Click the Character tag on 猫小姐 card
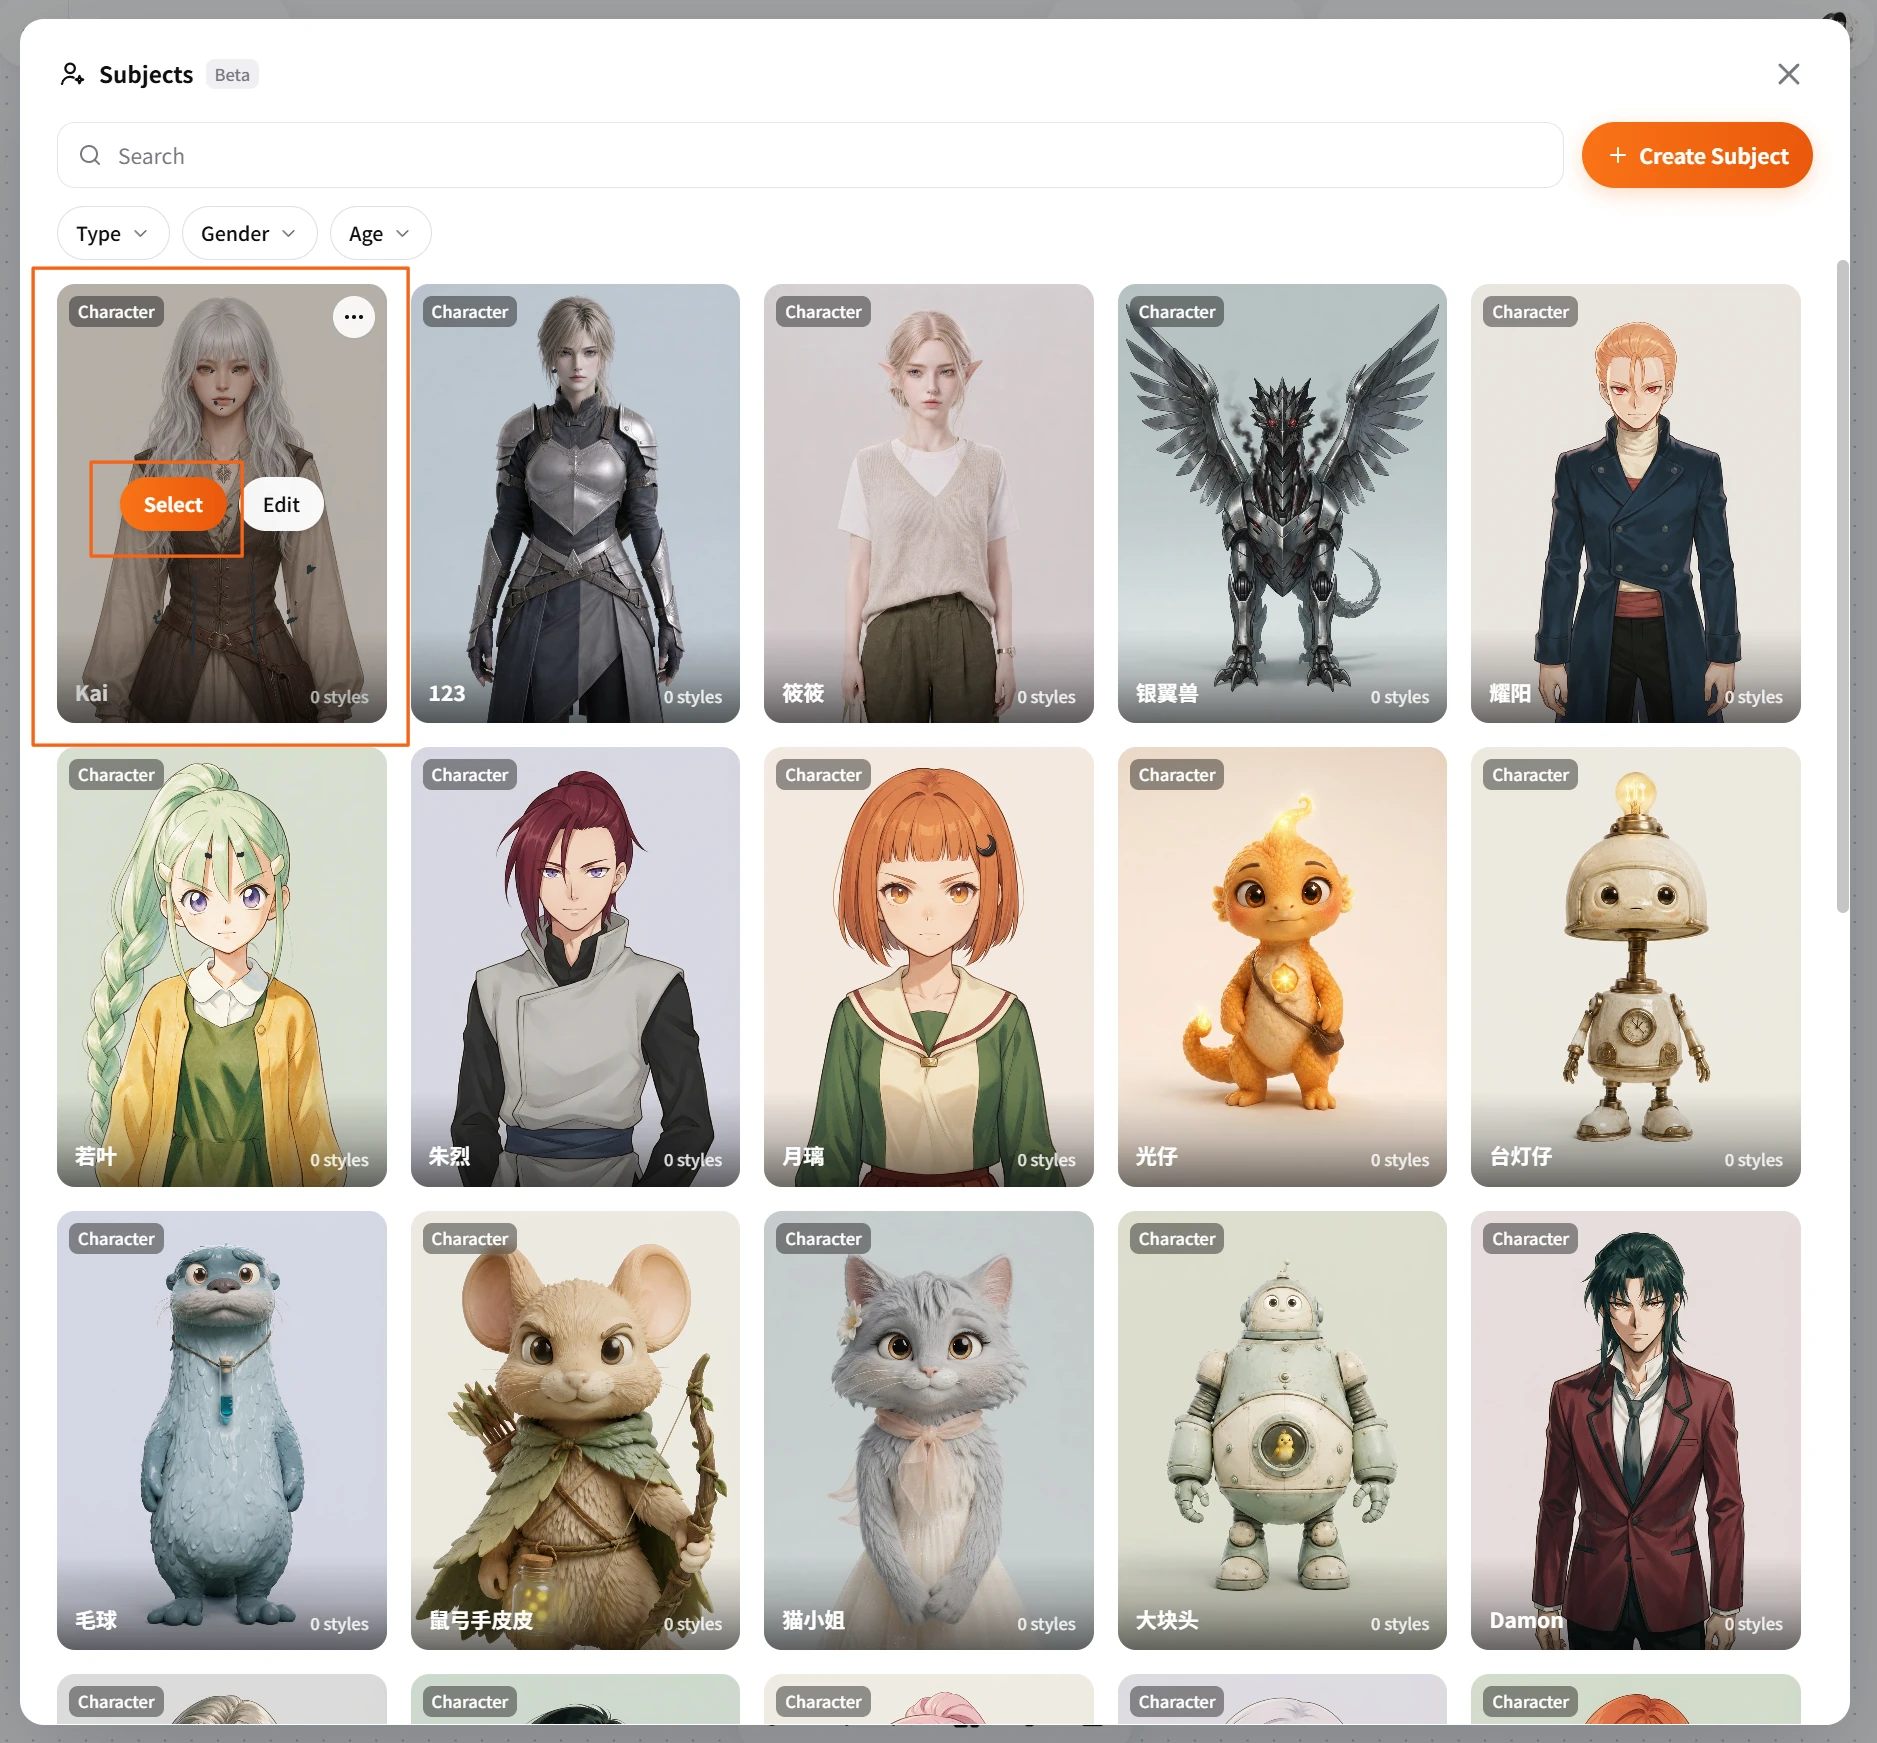This screenshot has height=1743, width=1877. [823, 1239]
